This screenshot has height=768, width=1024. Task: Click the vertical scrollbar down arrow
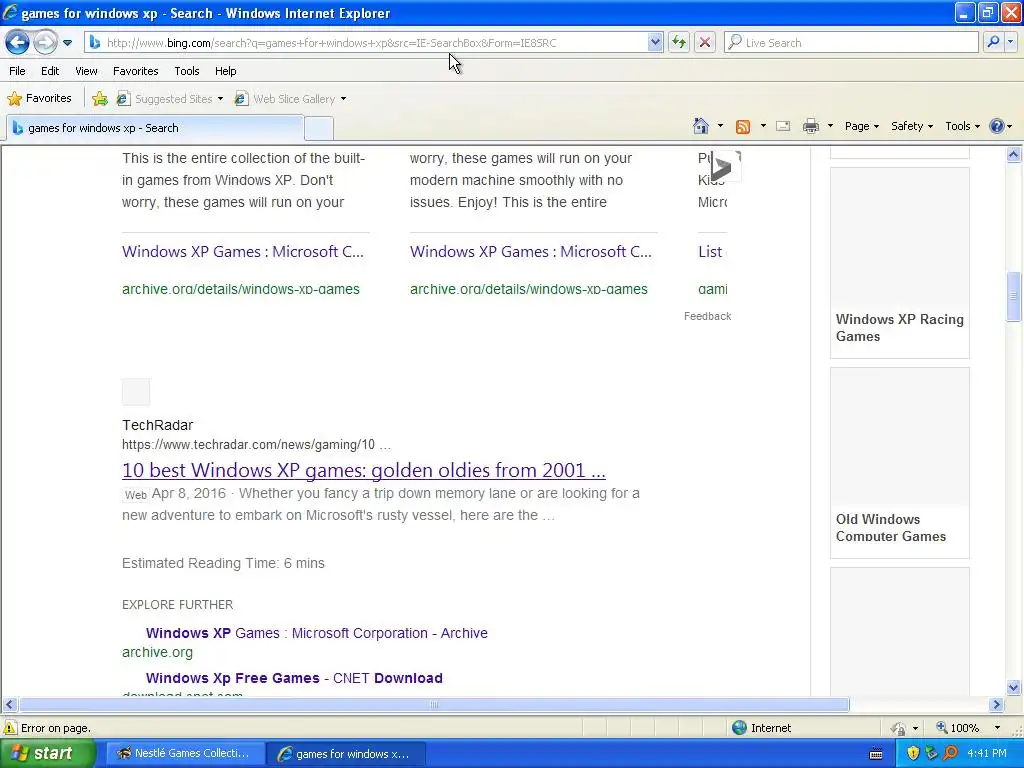point(1014,687)
